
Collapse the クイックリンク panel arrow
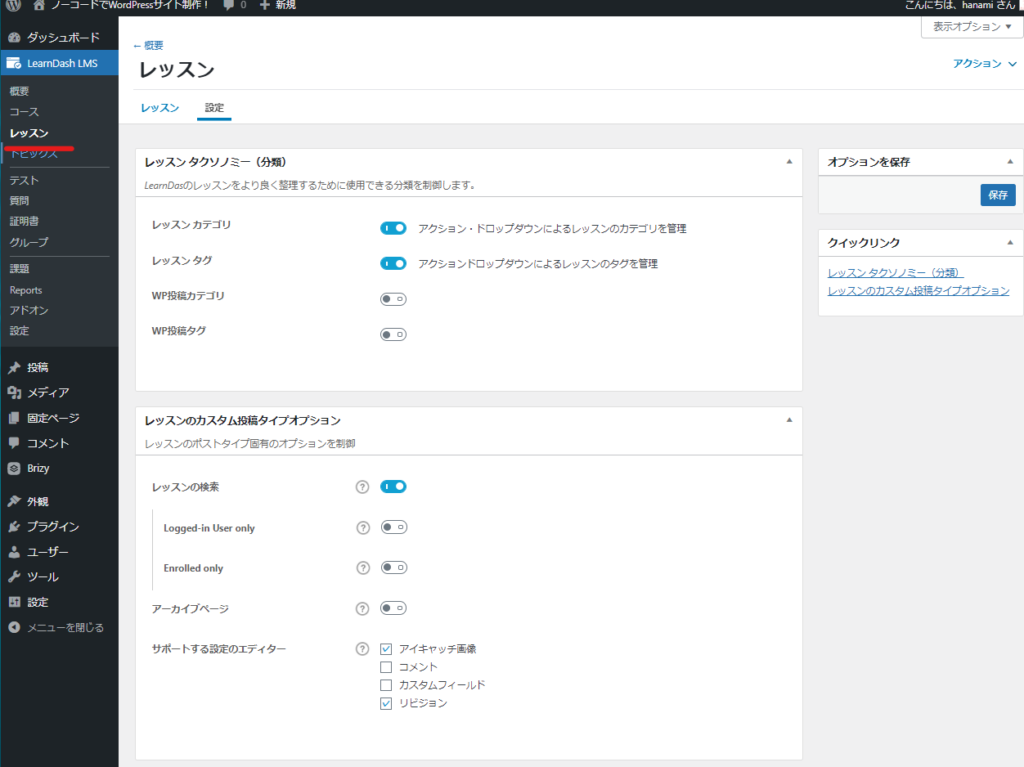click(1010, 242)
